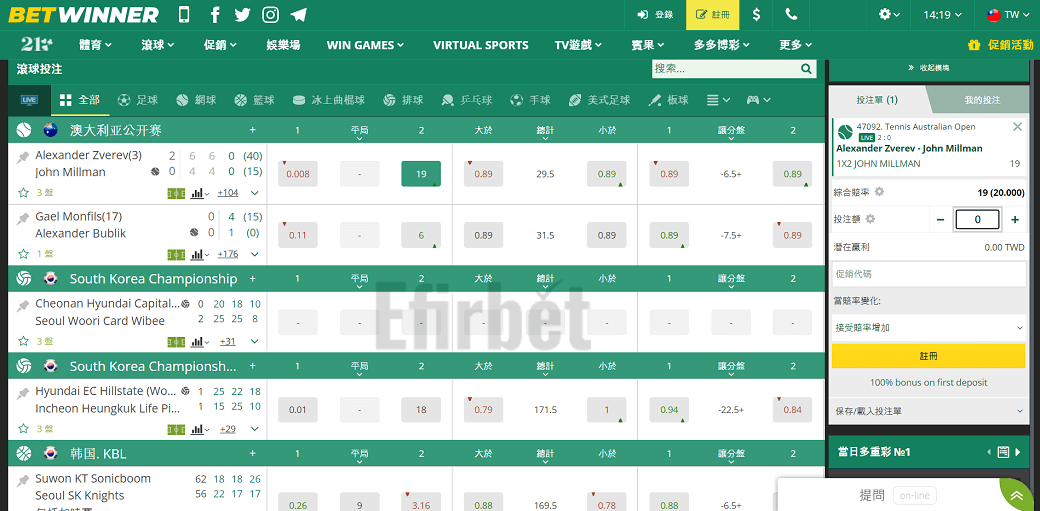Open the 滾球 live menu

coord(158,45)
